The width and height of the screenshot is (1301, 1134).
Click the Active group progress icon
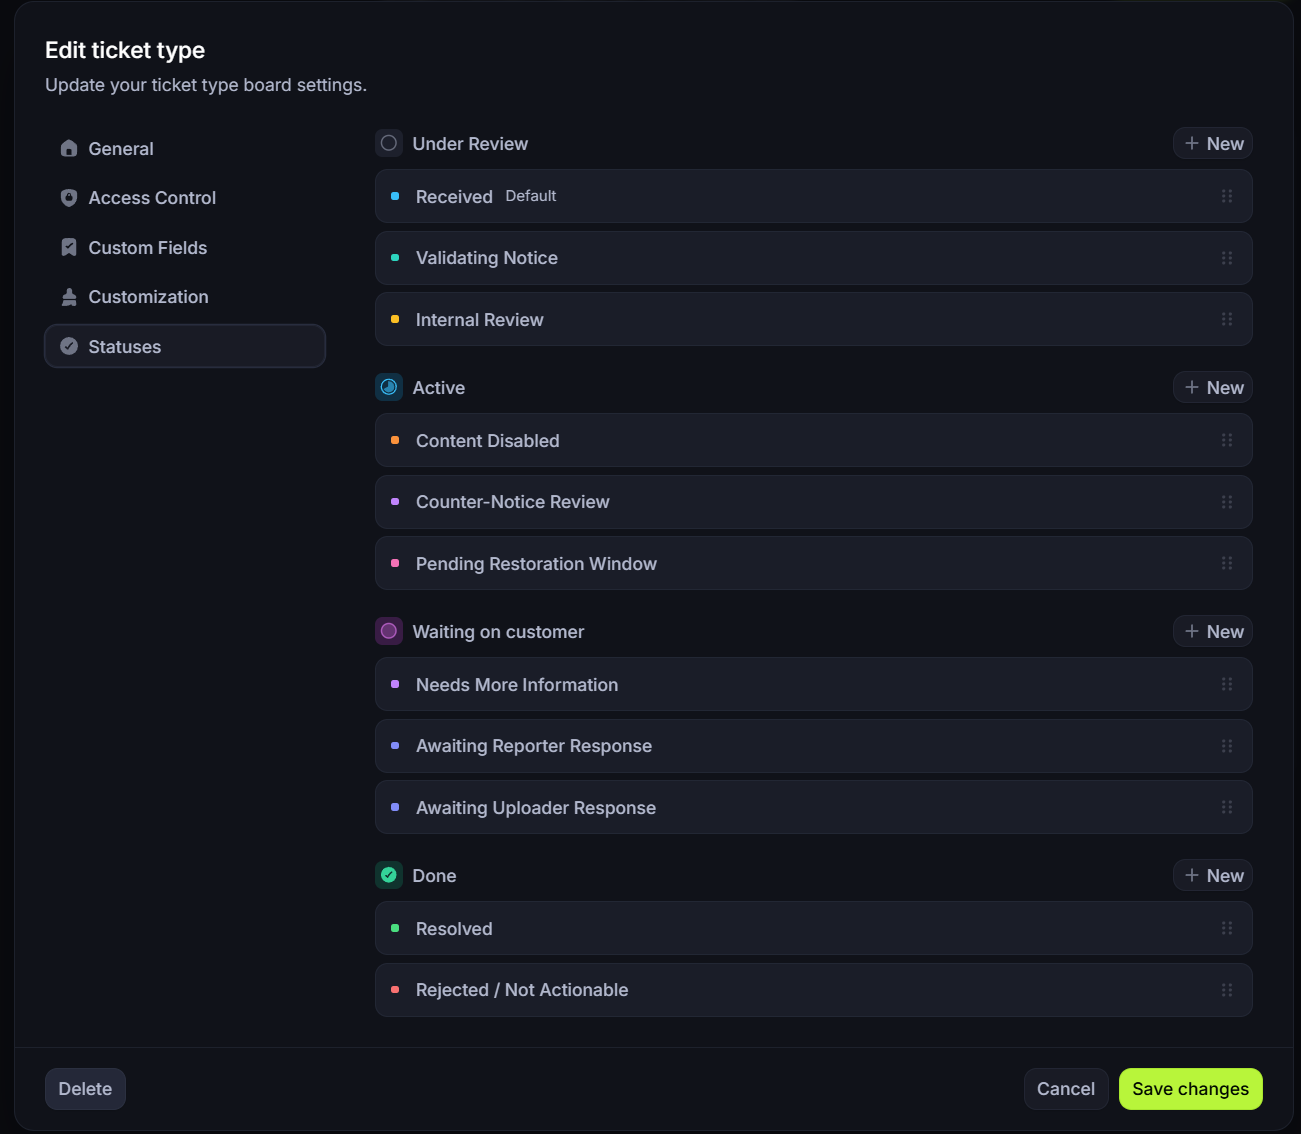(x=389, y=387)
